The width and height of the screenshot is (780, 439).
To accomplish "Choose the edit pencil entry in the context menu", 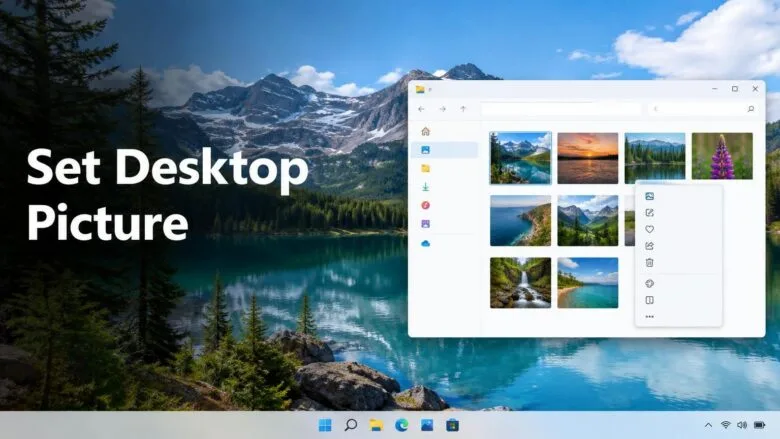I will [649, 213].
